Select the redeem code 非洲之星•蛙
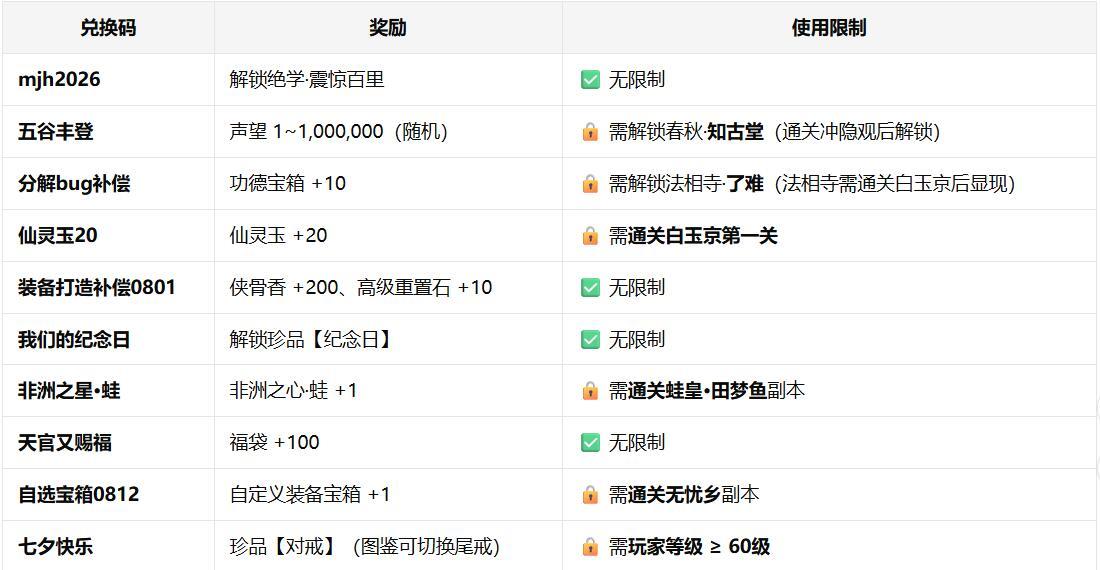The width and height of the screenshot is (1100, 570). pos(69,391)
